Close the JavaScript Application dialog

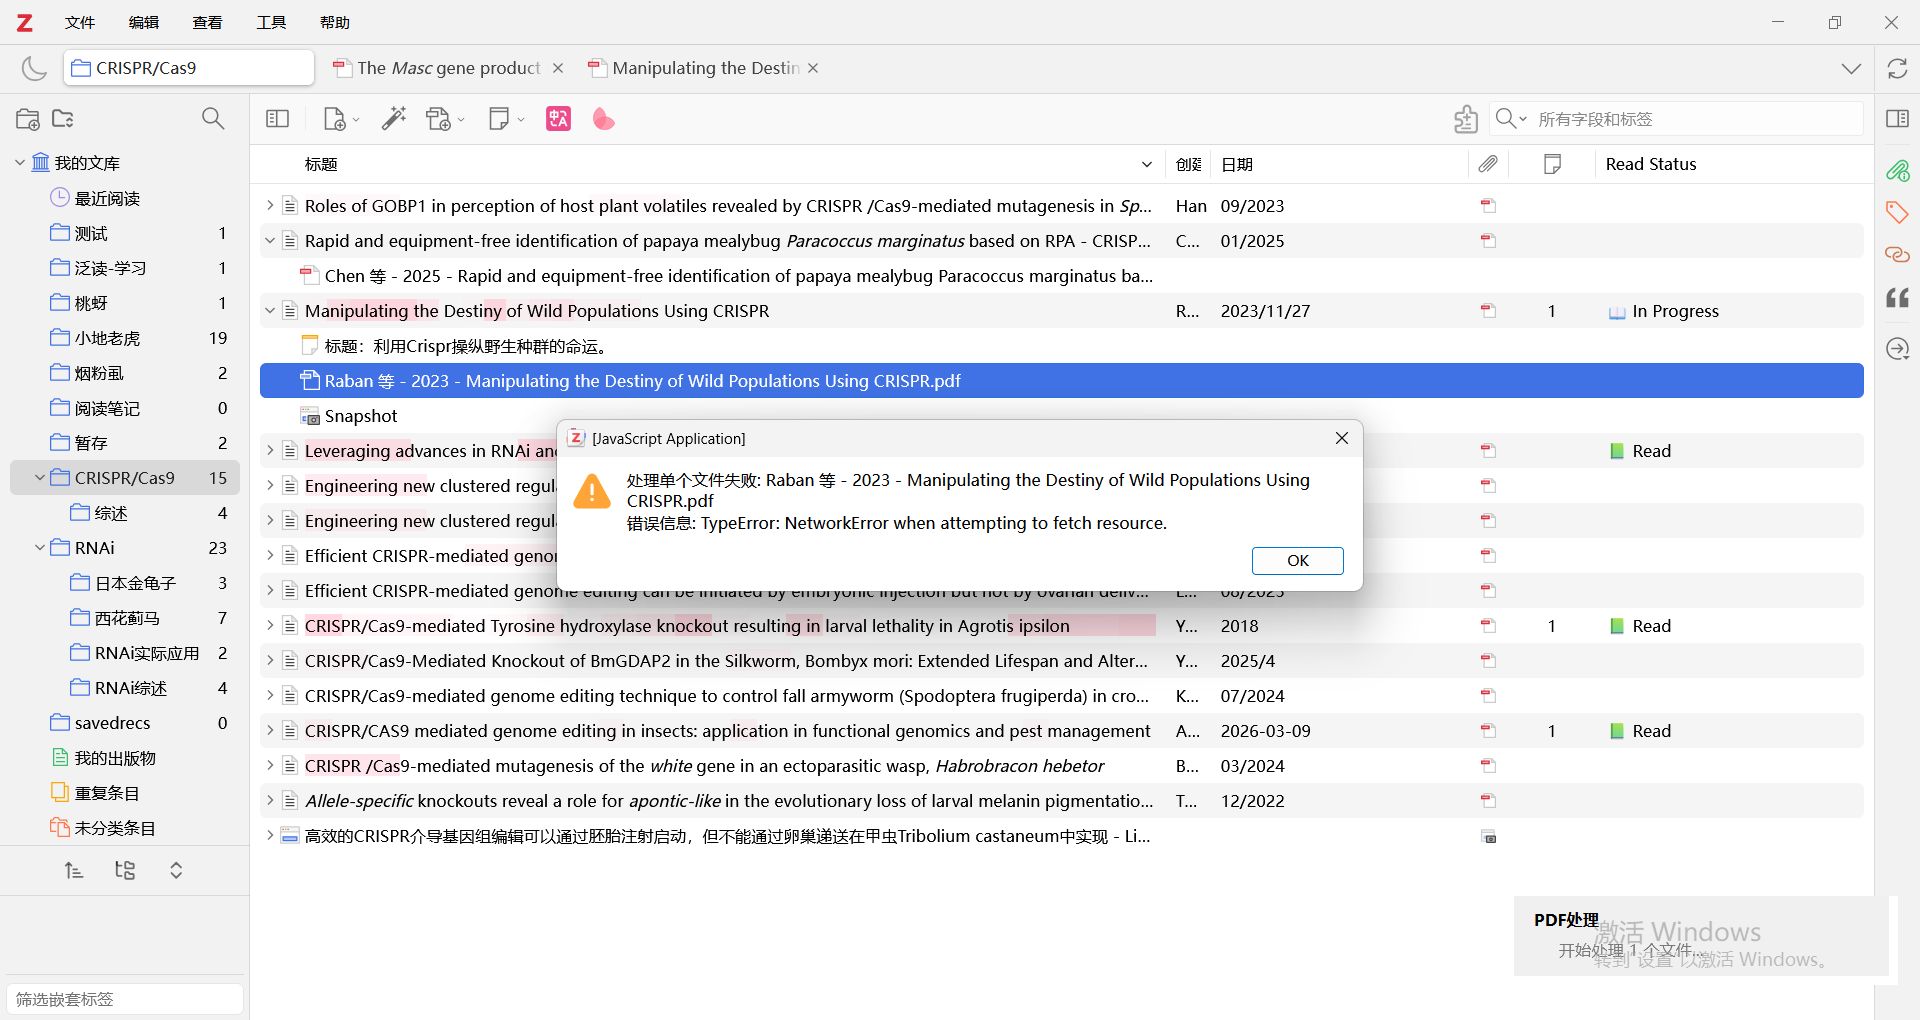pos(1342,438)
